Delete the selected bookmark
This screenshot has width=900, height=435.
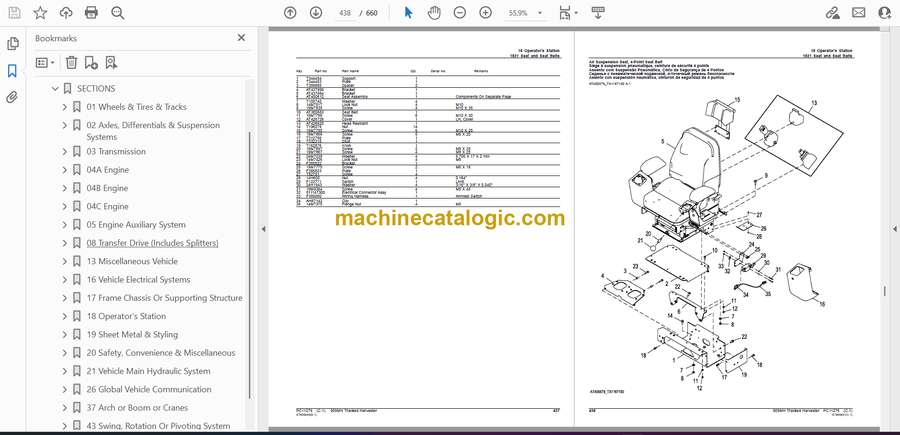(x=71, y=63)
